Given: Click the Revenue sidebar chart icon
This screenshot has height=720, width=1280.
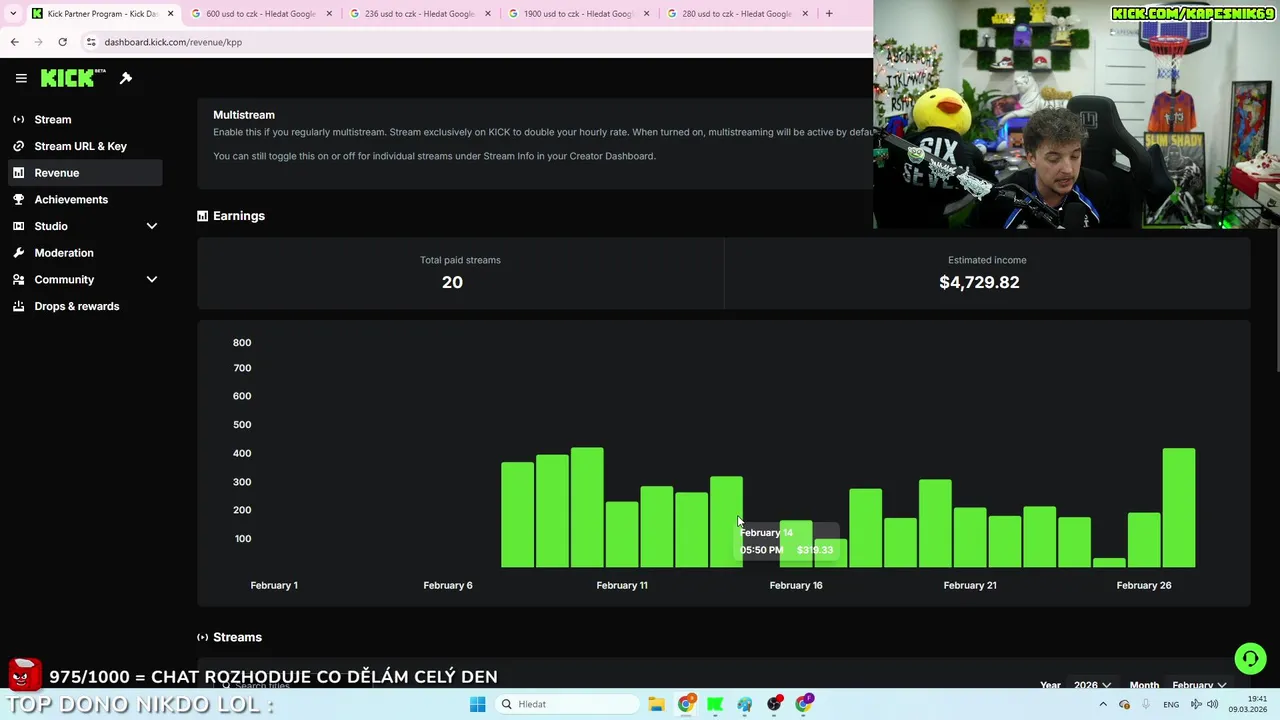Looking at the screenshot, I should 19,173.
